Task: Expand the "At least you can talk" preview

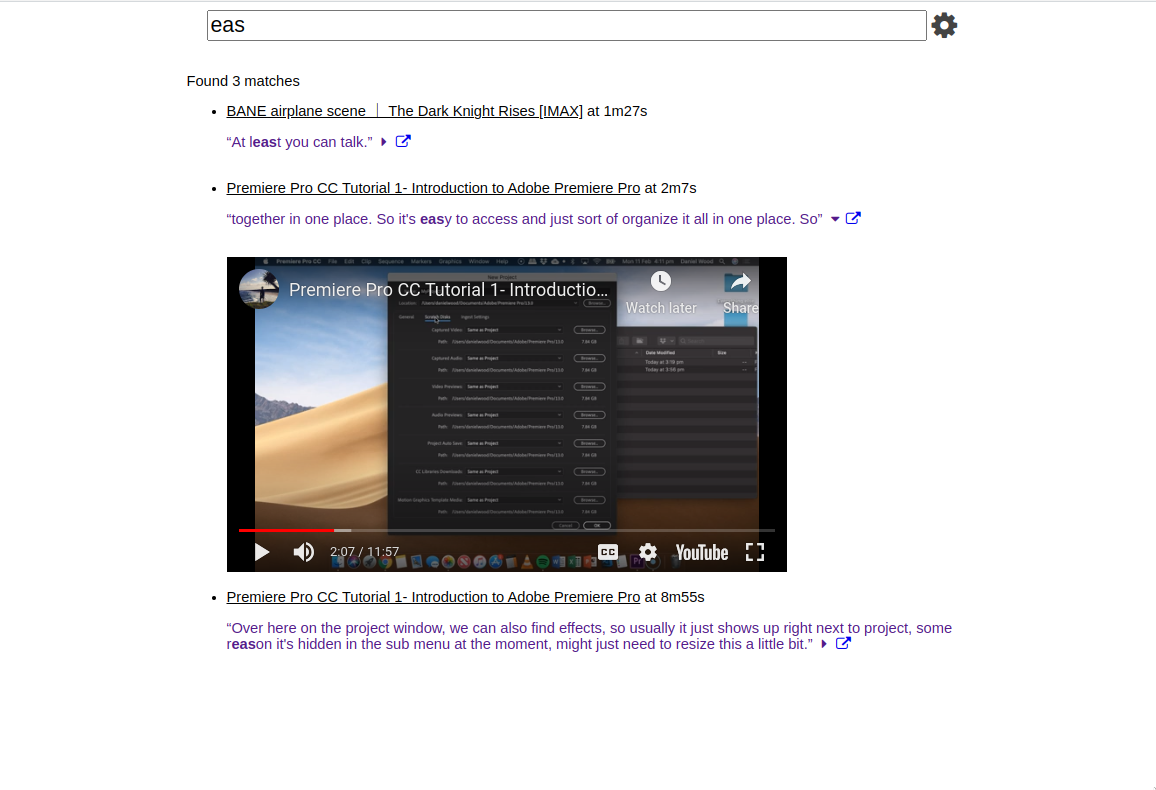Action: coord(383,141)
